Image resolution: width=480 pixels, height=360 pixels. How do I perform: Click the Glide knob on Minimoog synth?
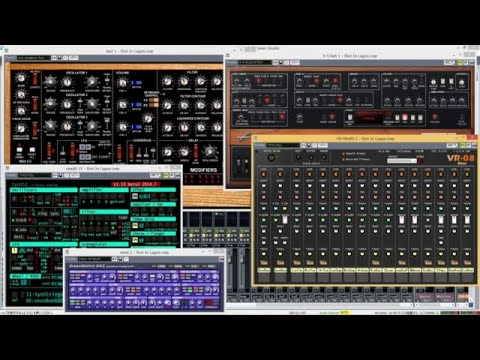point(21,78)
